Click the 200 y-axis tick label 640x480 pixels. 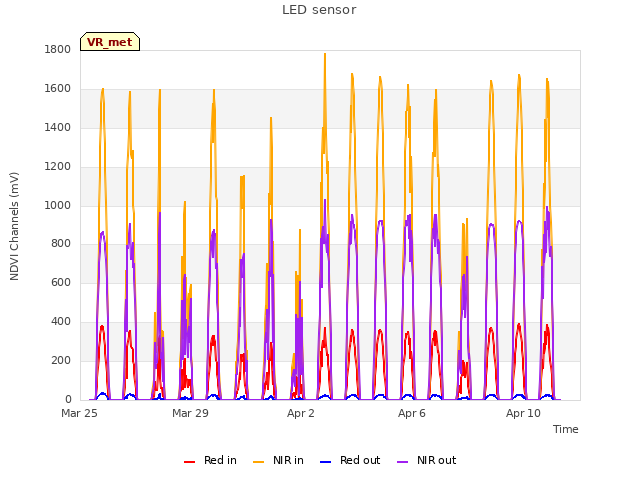click(61, 360)
